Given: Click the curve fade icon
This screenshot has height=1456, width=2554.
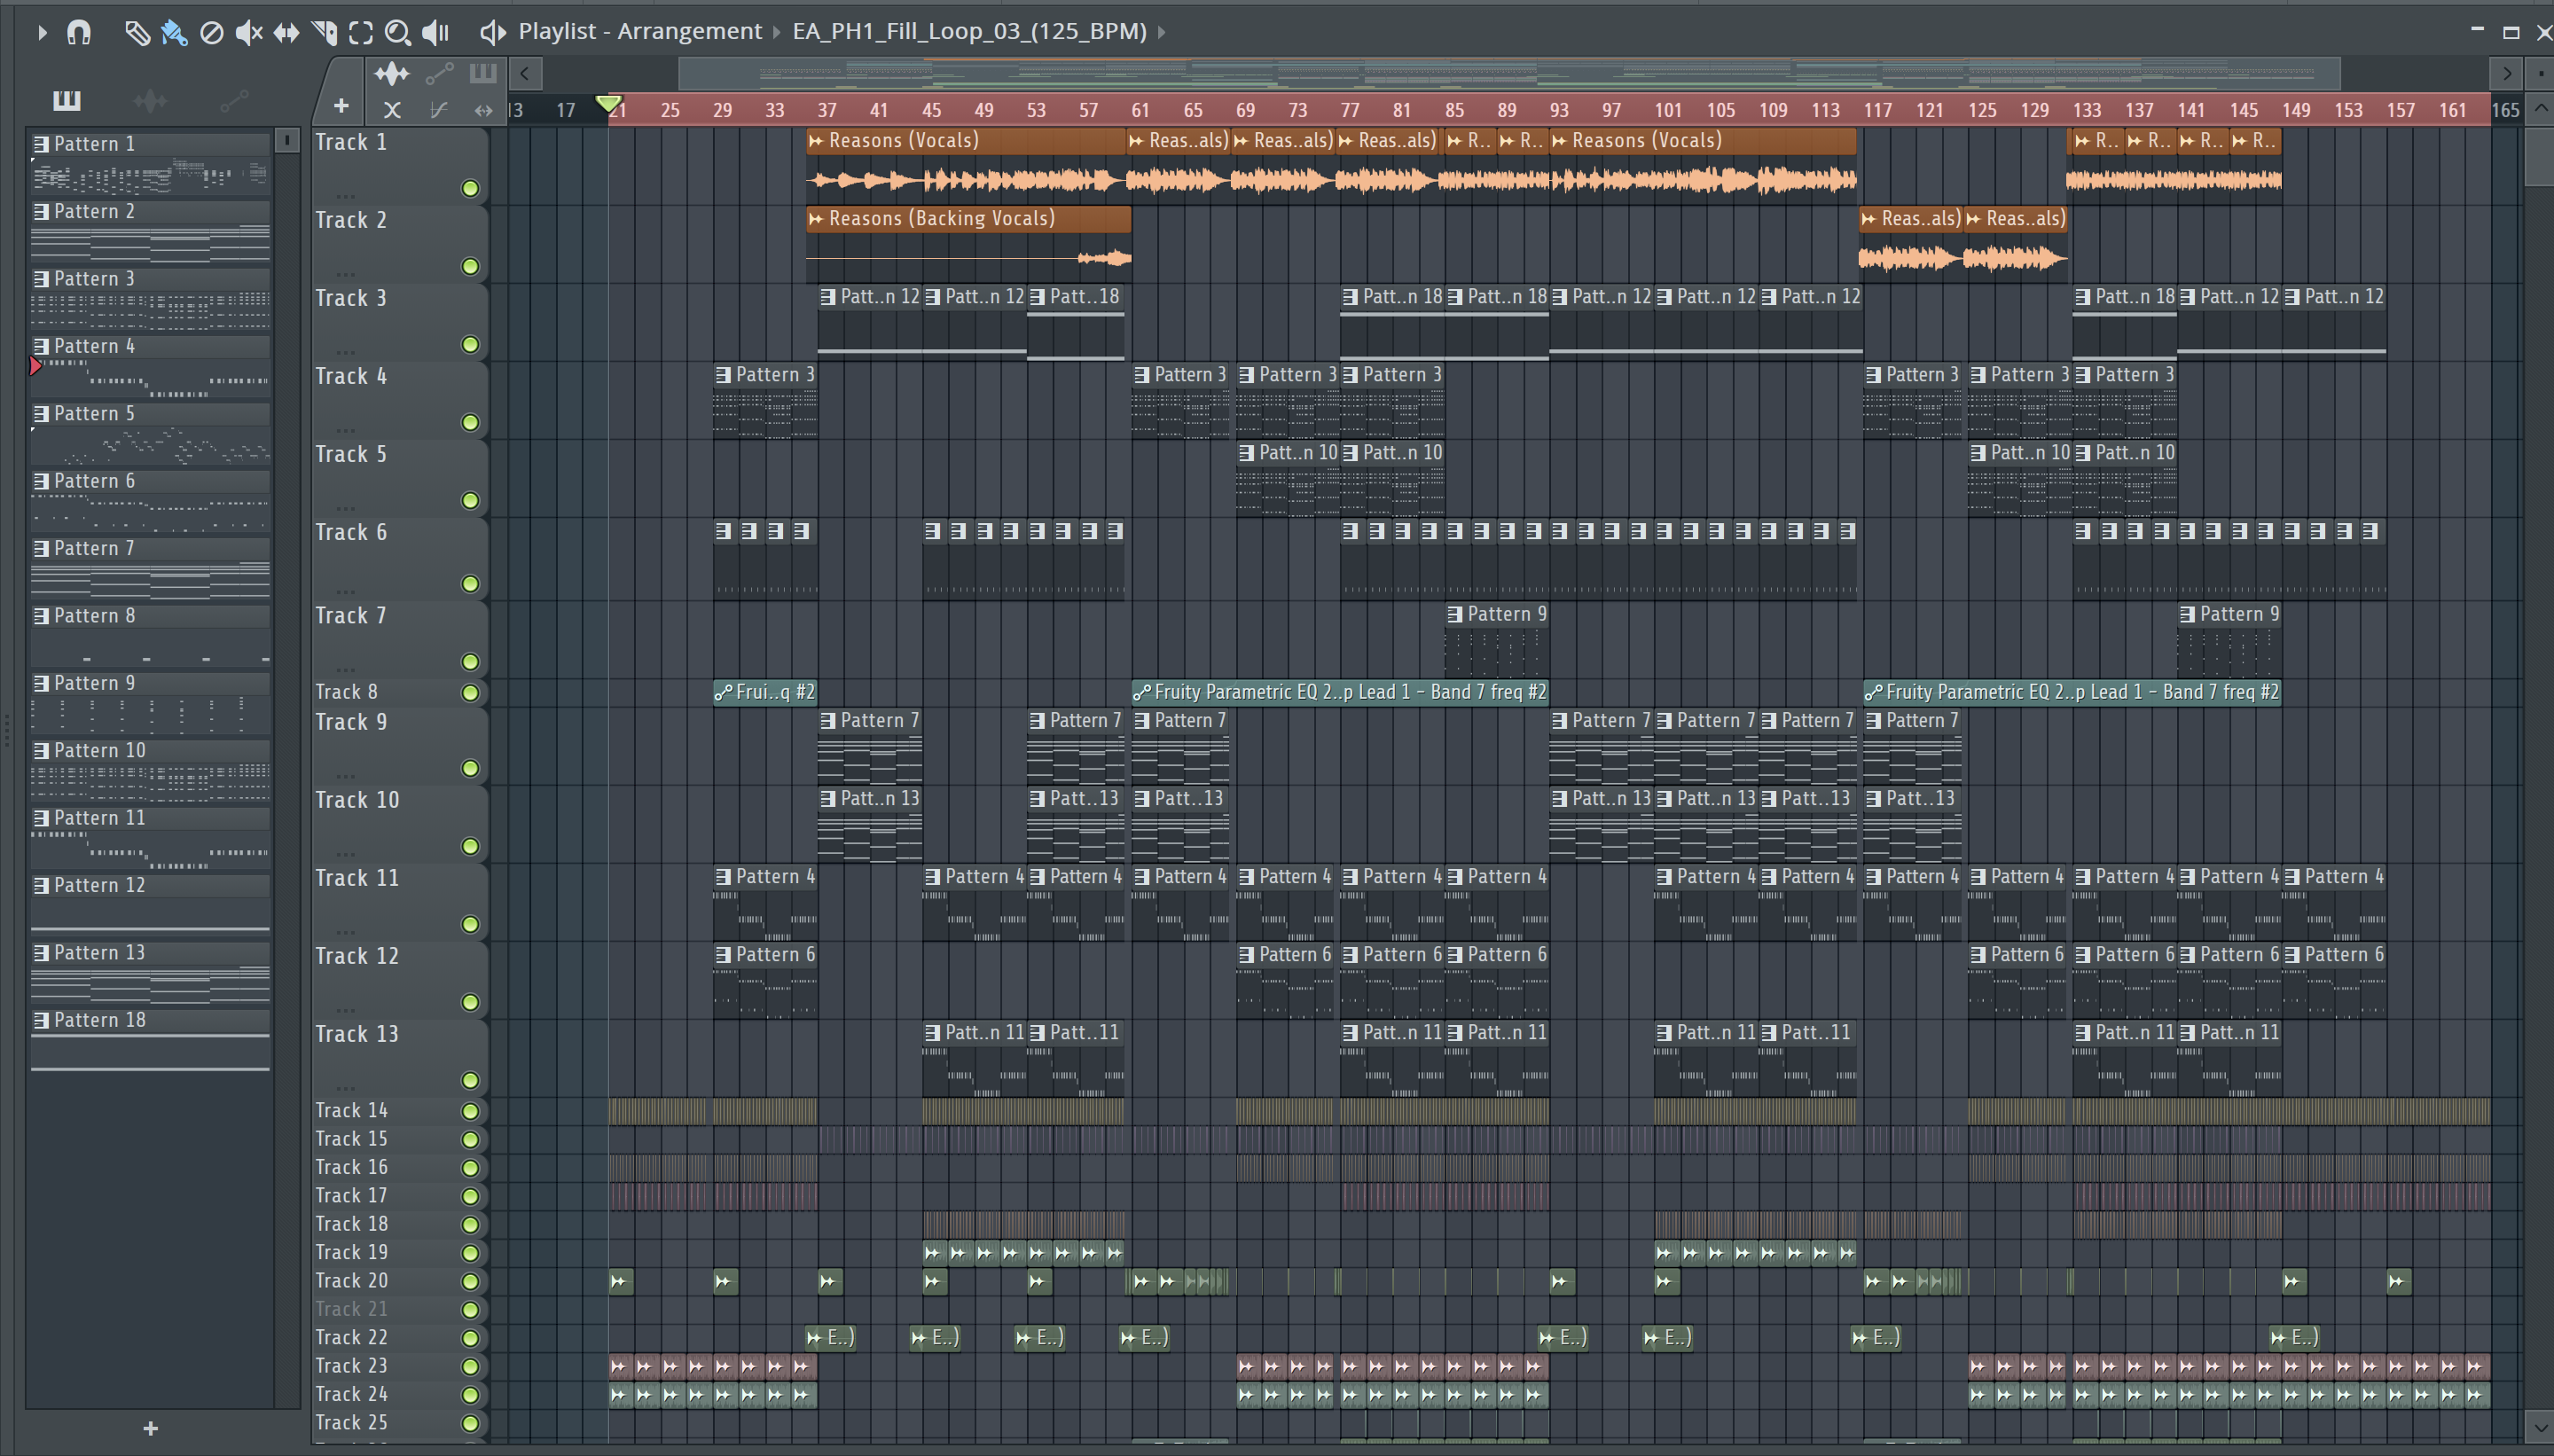Looking at the screenshot, I should point(438,110).
